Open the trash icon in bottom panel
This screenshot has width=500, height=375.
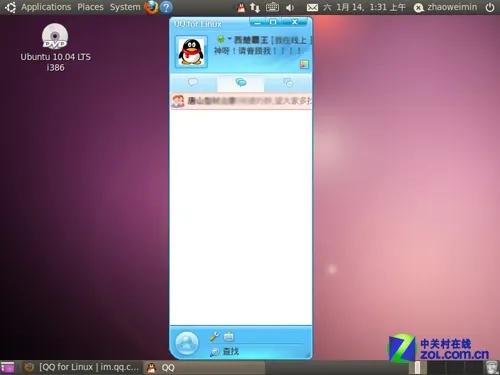point(492,367)
